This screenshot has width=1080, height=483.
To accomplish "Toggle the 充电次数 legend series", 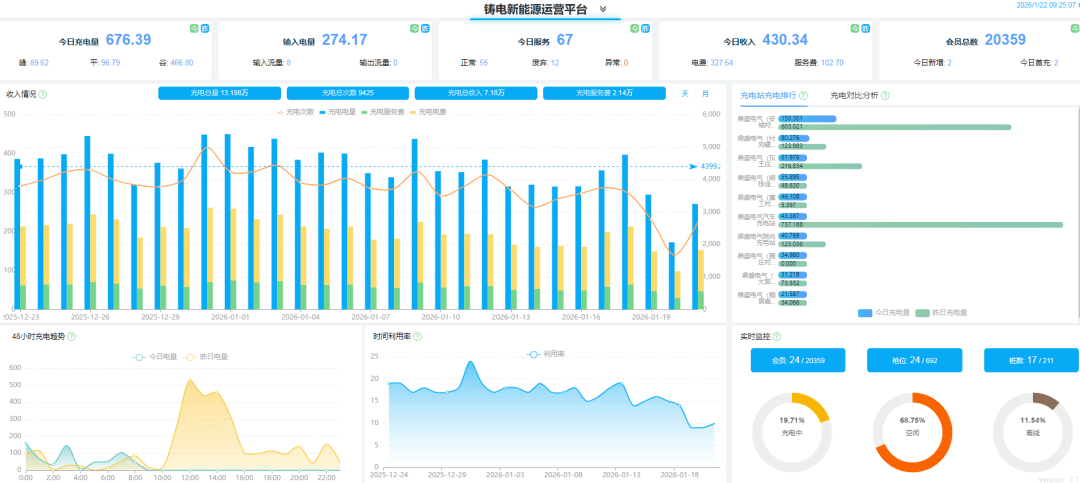I will 295,112.
